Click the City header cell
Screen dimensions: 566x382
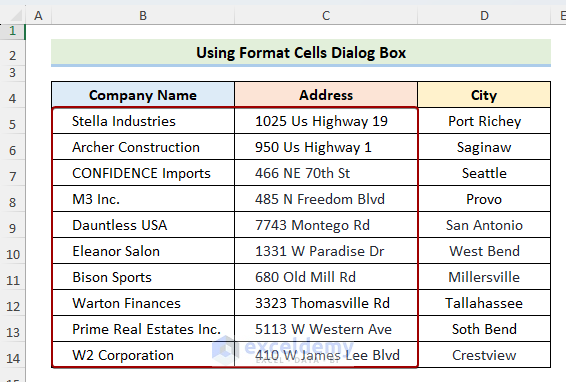484,95
